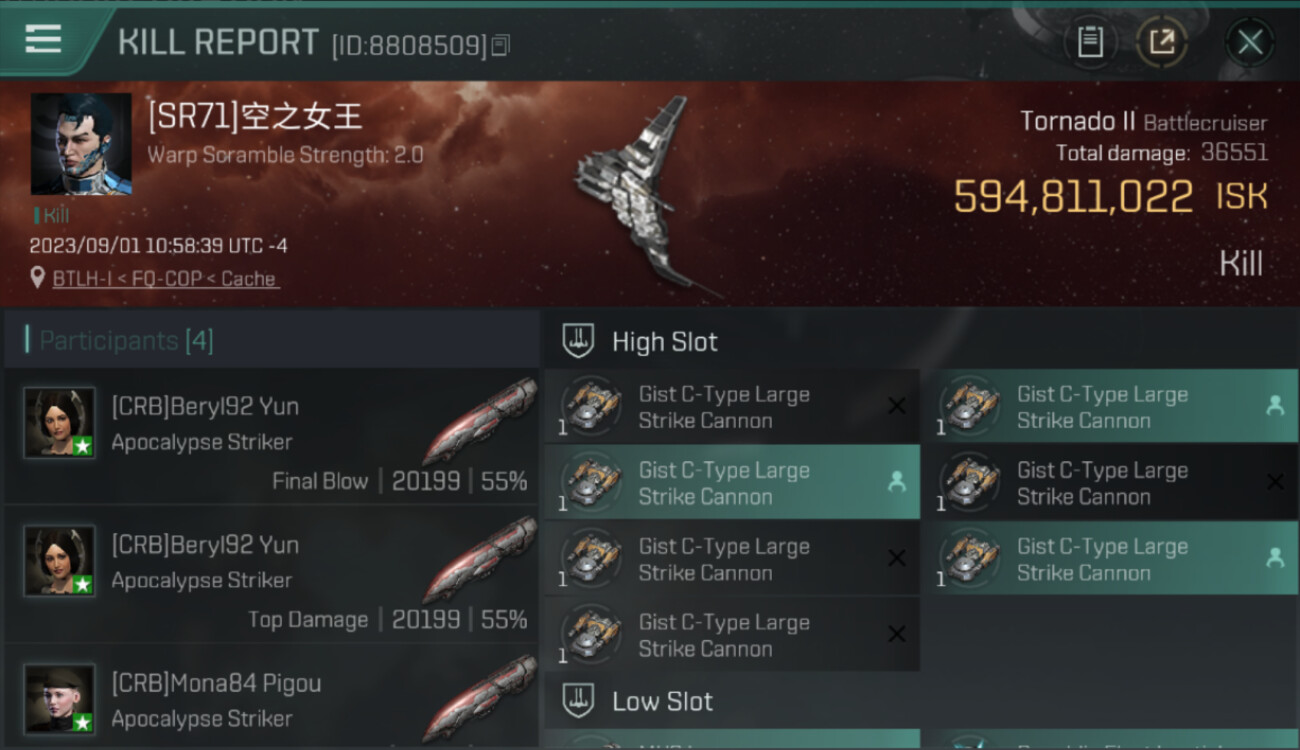Viewport: 1300px width, 750px height.
Task: Click the High Slot section header icon
Action: [x=578, y=341]
